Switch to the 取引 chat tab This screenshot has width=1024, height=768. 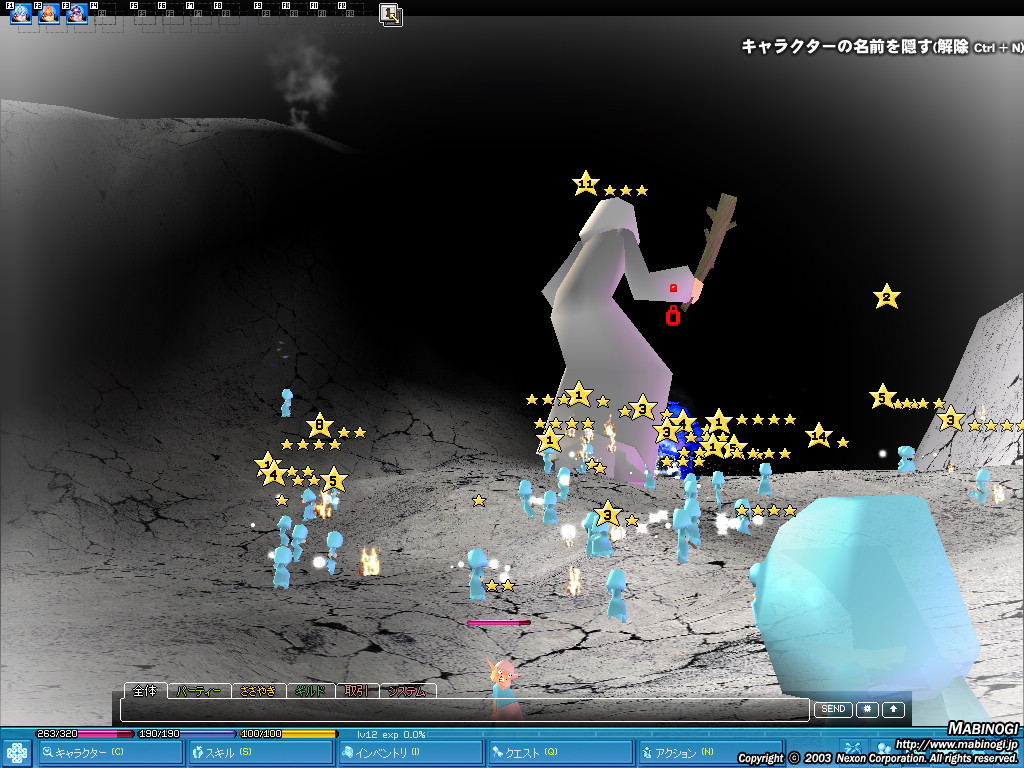pyautogui.click(x=357, y=691)
